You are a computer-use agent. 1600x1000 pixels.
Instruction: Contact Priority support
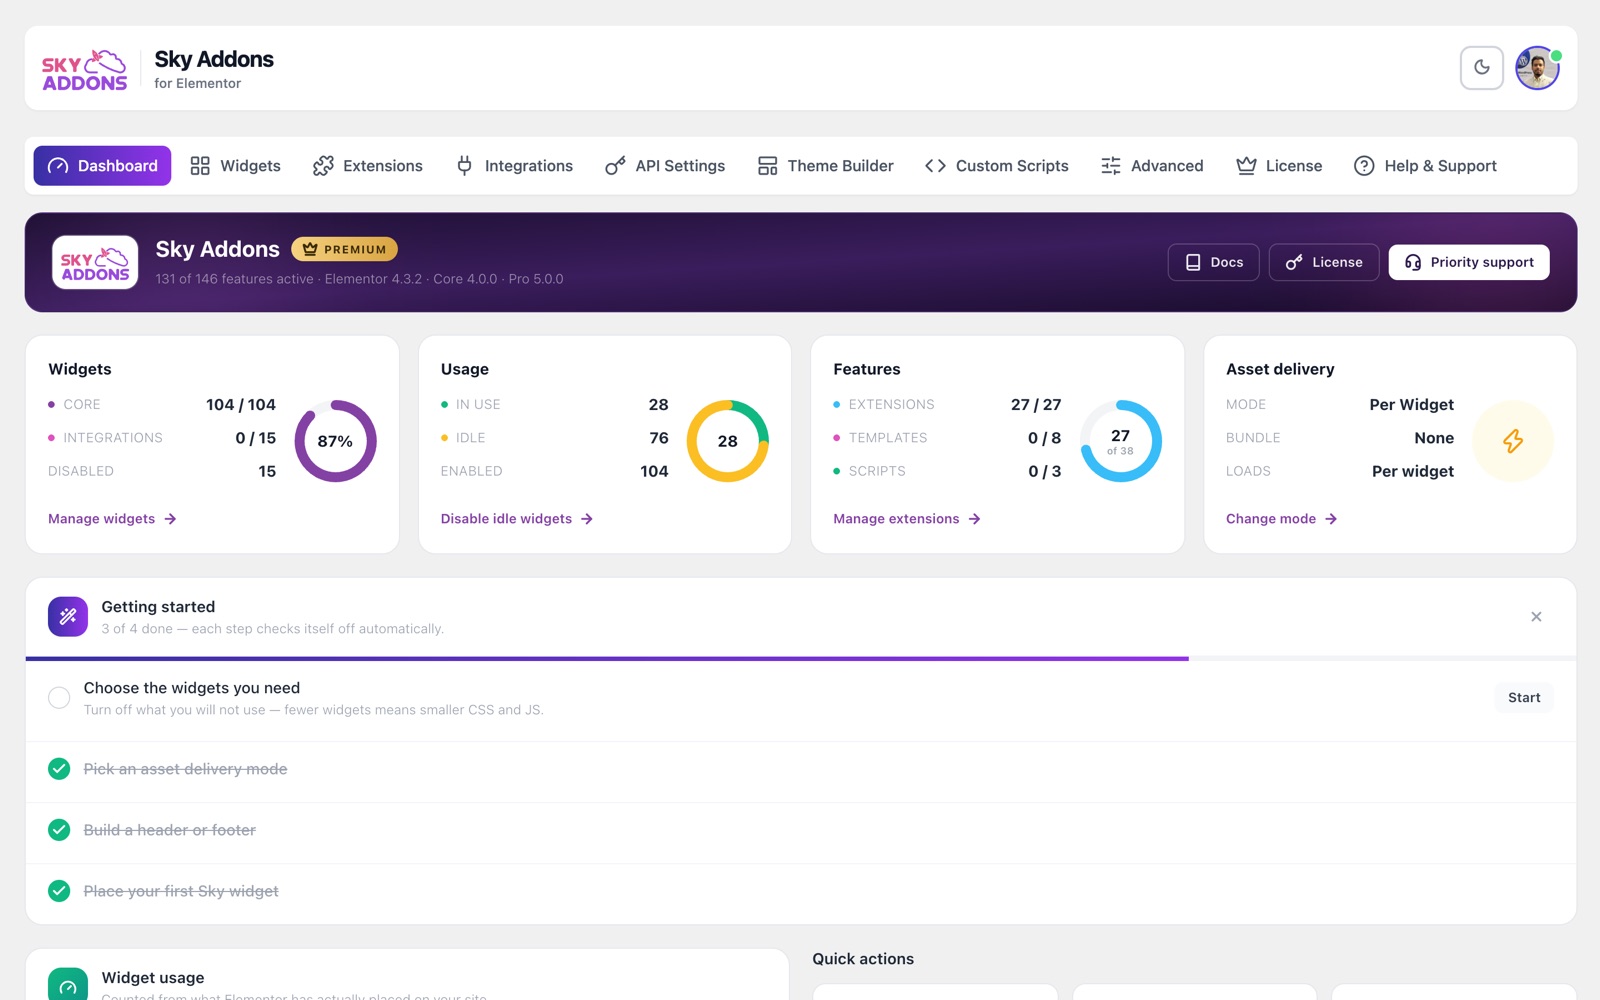point(1469,262)
